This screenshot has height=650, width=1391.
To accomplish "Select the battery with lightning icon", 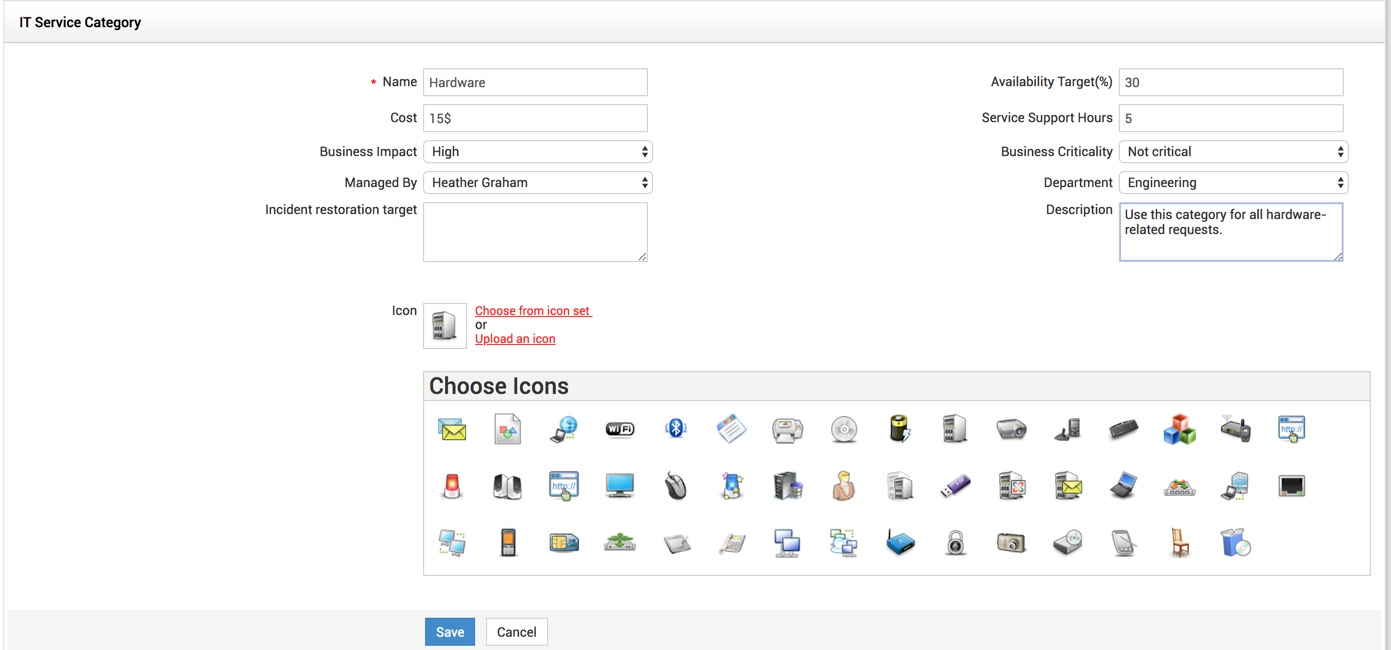I will [x=900, y=430].
